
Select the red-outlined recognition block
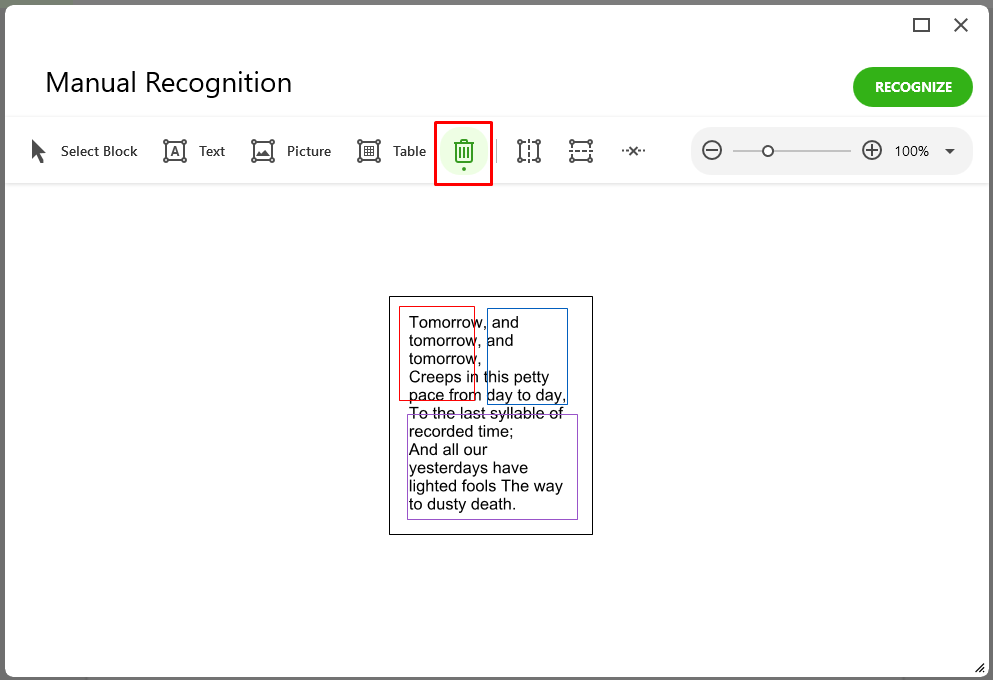tap(437, 353)
